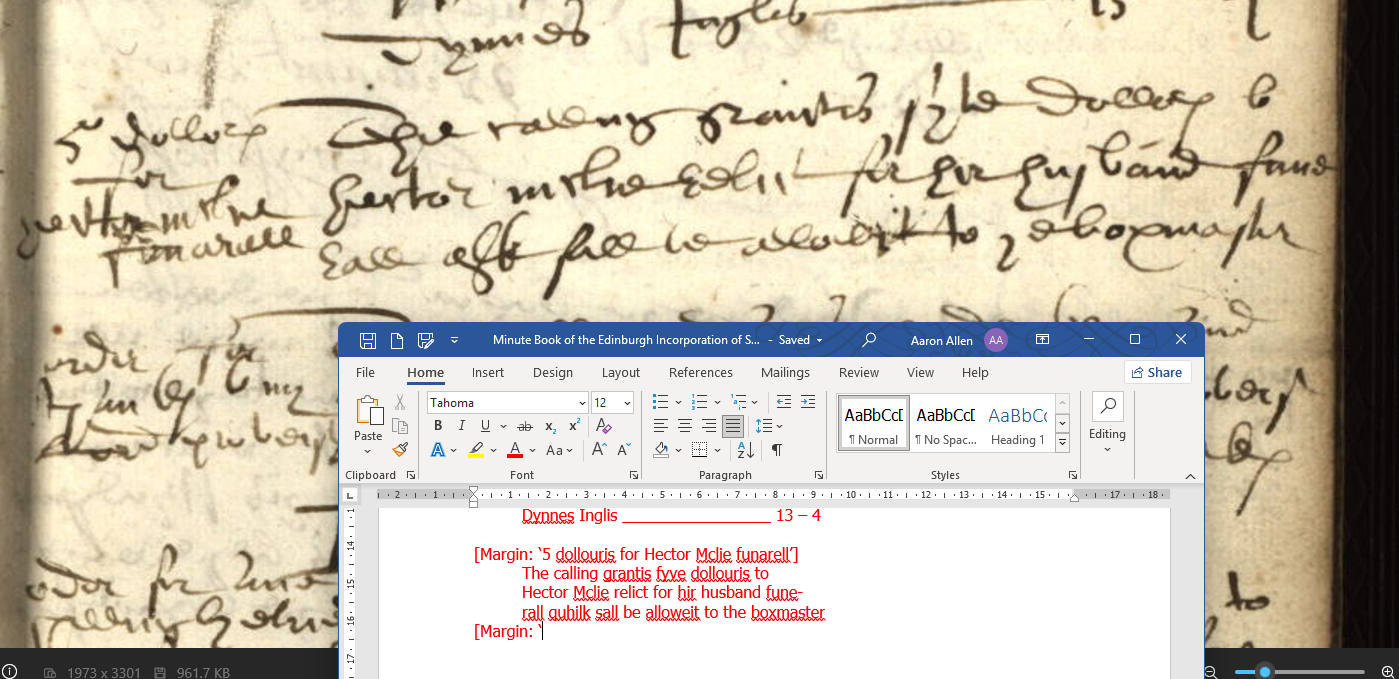Toggle bold formatting
Screen dimensions: 1399x679
point(438,426)
